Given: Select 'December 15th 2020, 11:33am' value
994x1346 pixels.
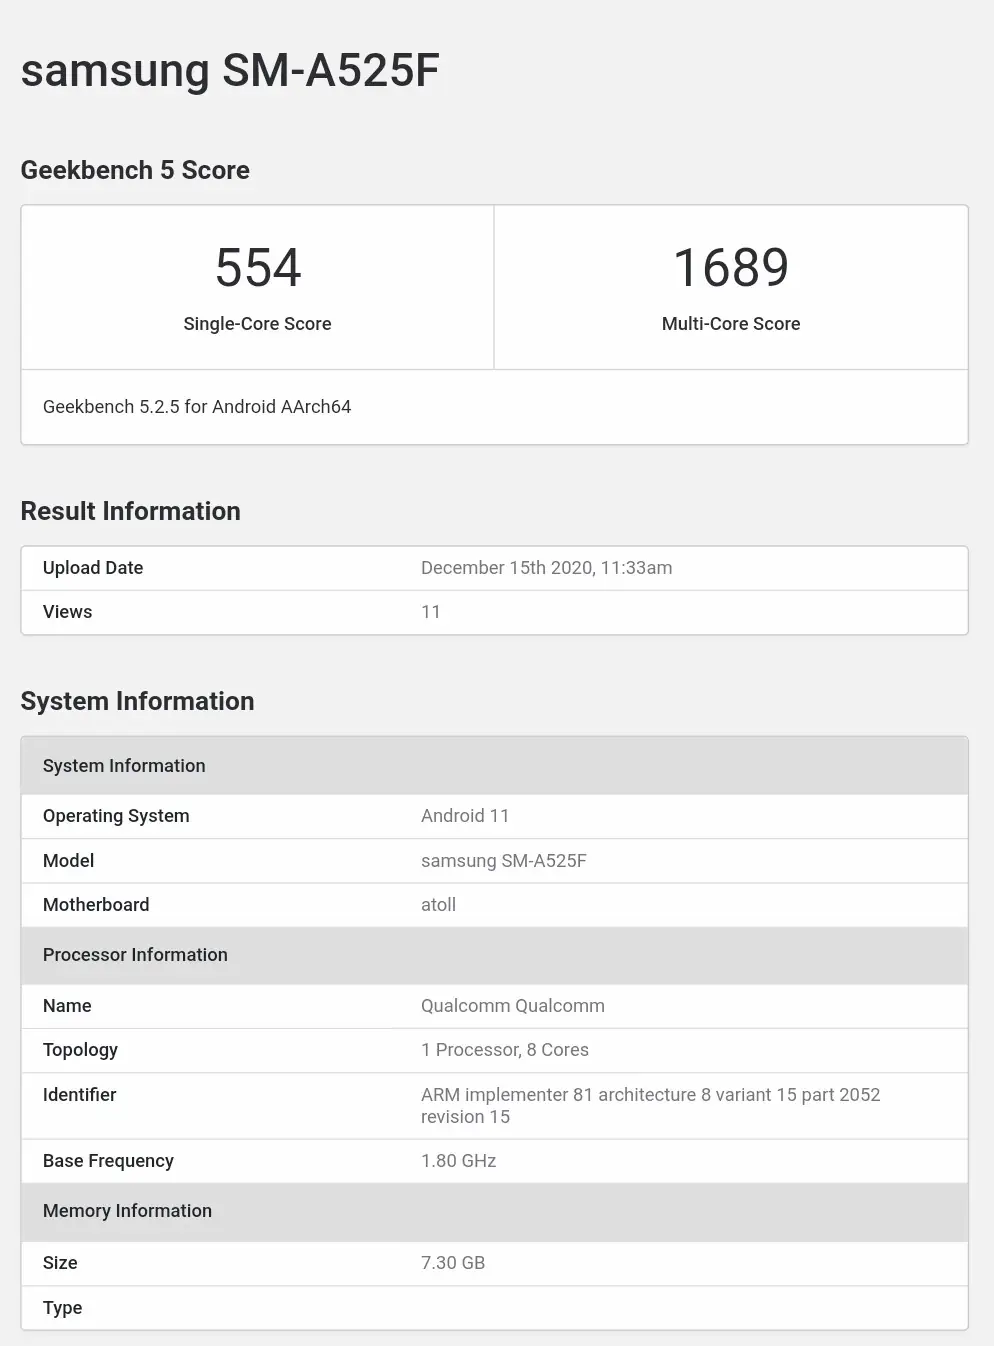Looking at the screenshot, I should (x=546, y=568).
